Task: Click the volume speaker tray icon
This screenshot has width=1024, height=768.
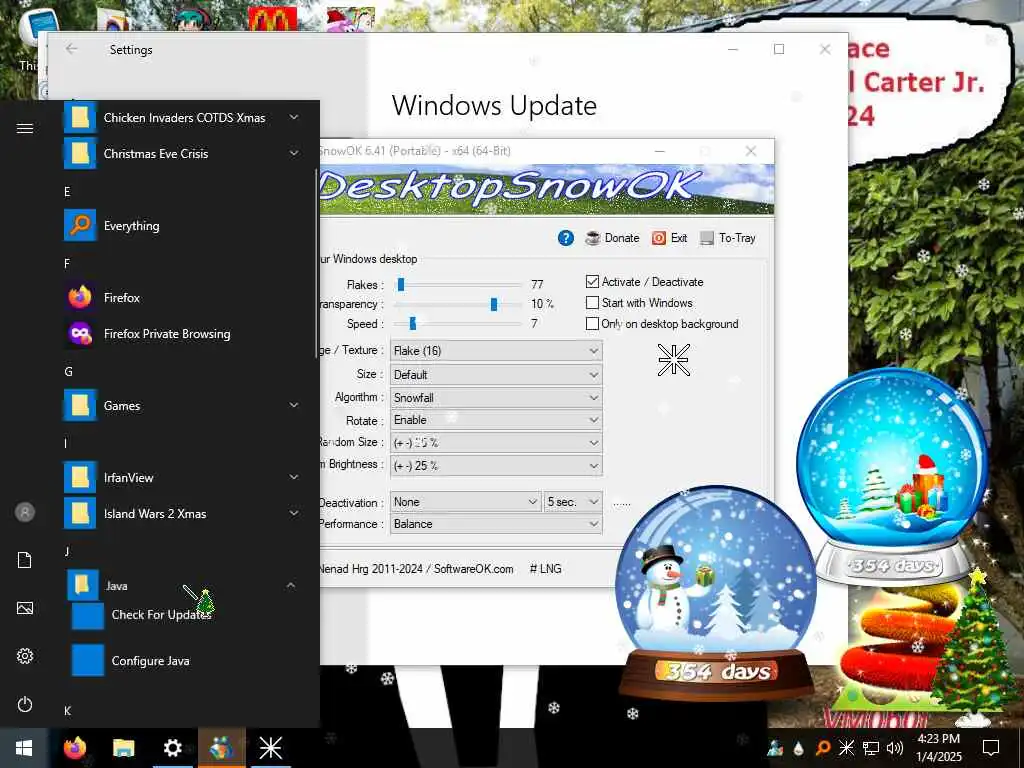Action: pos(895,748)
